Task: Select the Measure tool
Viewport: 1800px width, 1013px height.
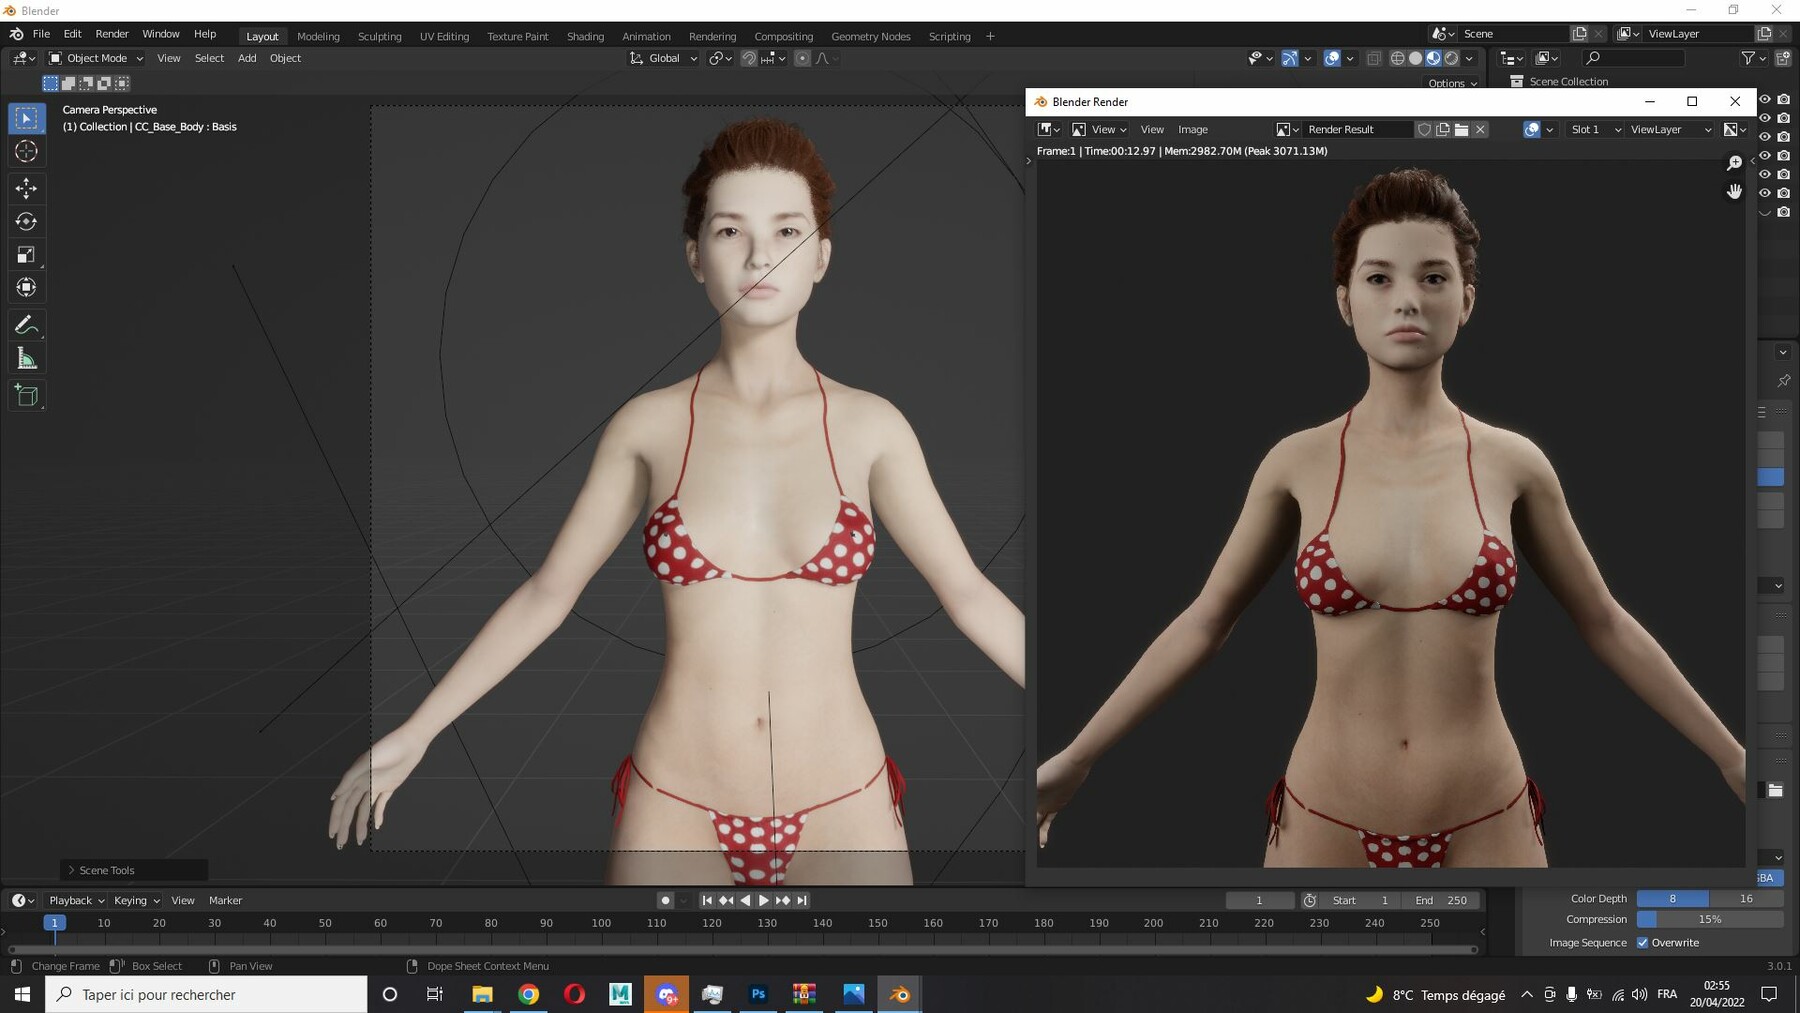Action: pos(27,359)
